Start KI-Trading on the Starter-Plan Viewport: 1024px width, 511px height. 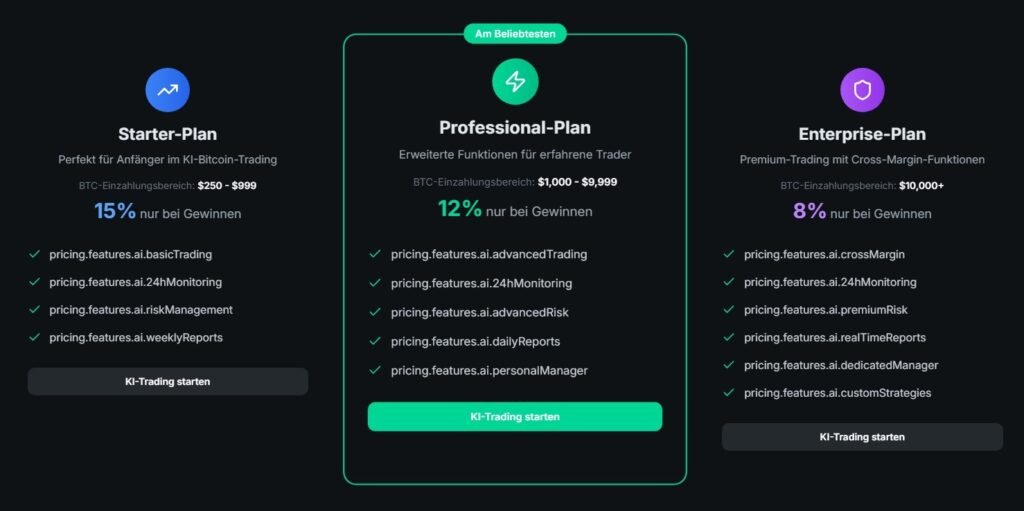click(167, 381)
